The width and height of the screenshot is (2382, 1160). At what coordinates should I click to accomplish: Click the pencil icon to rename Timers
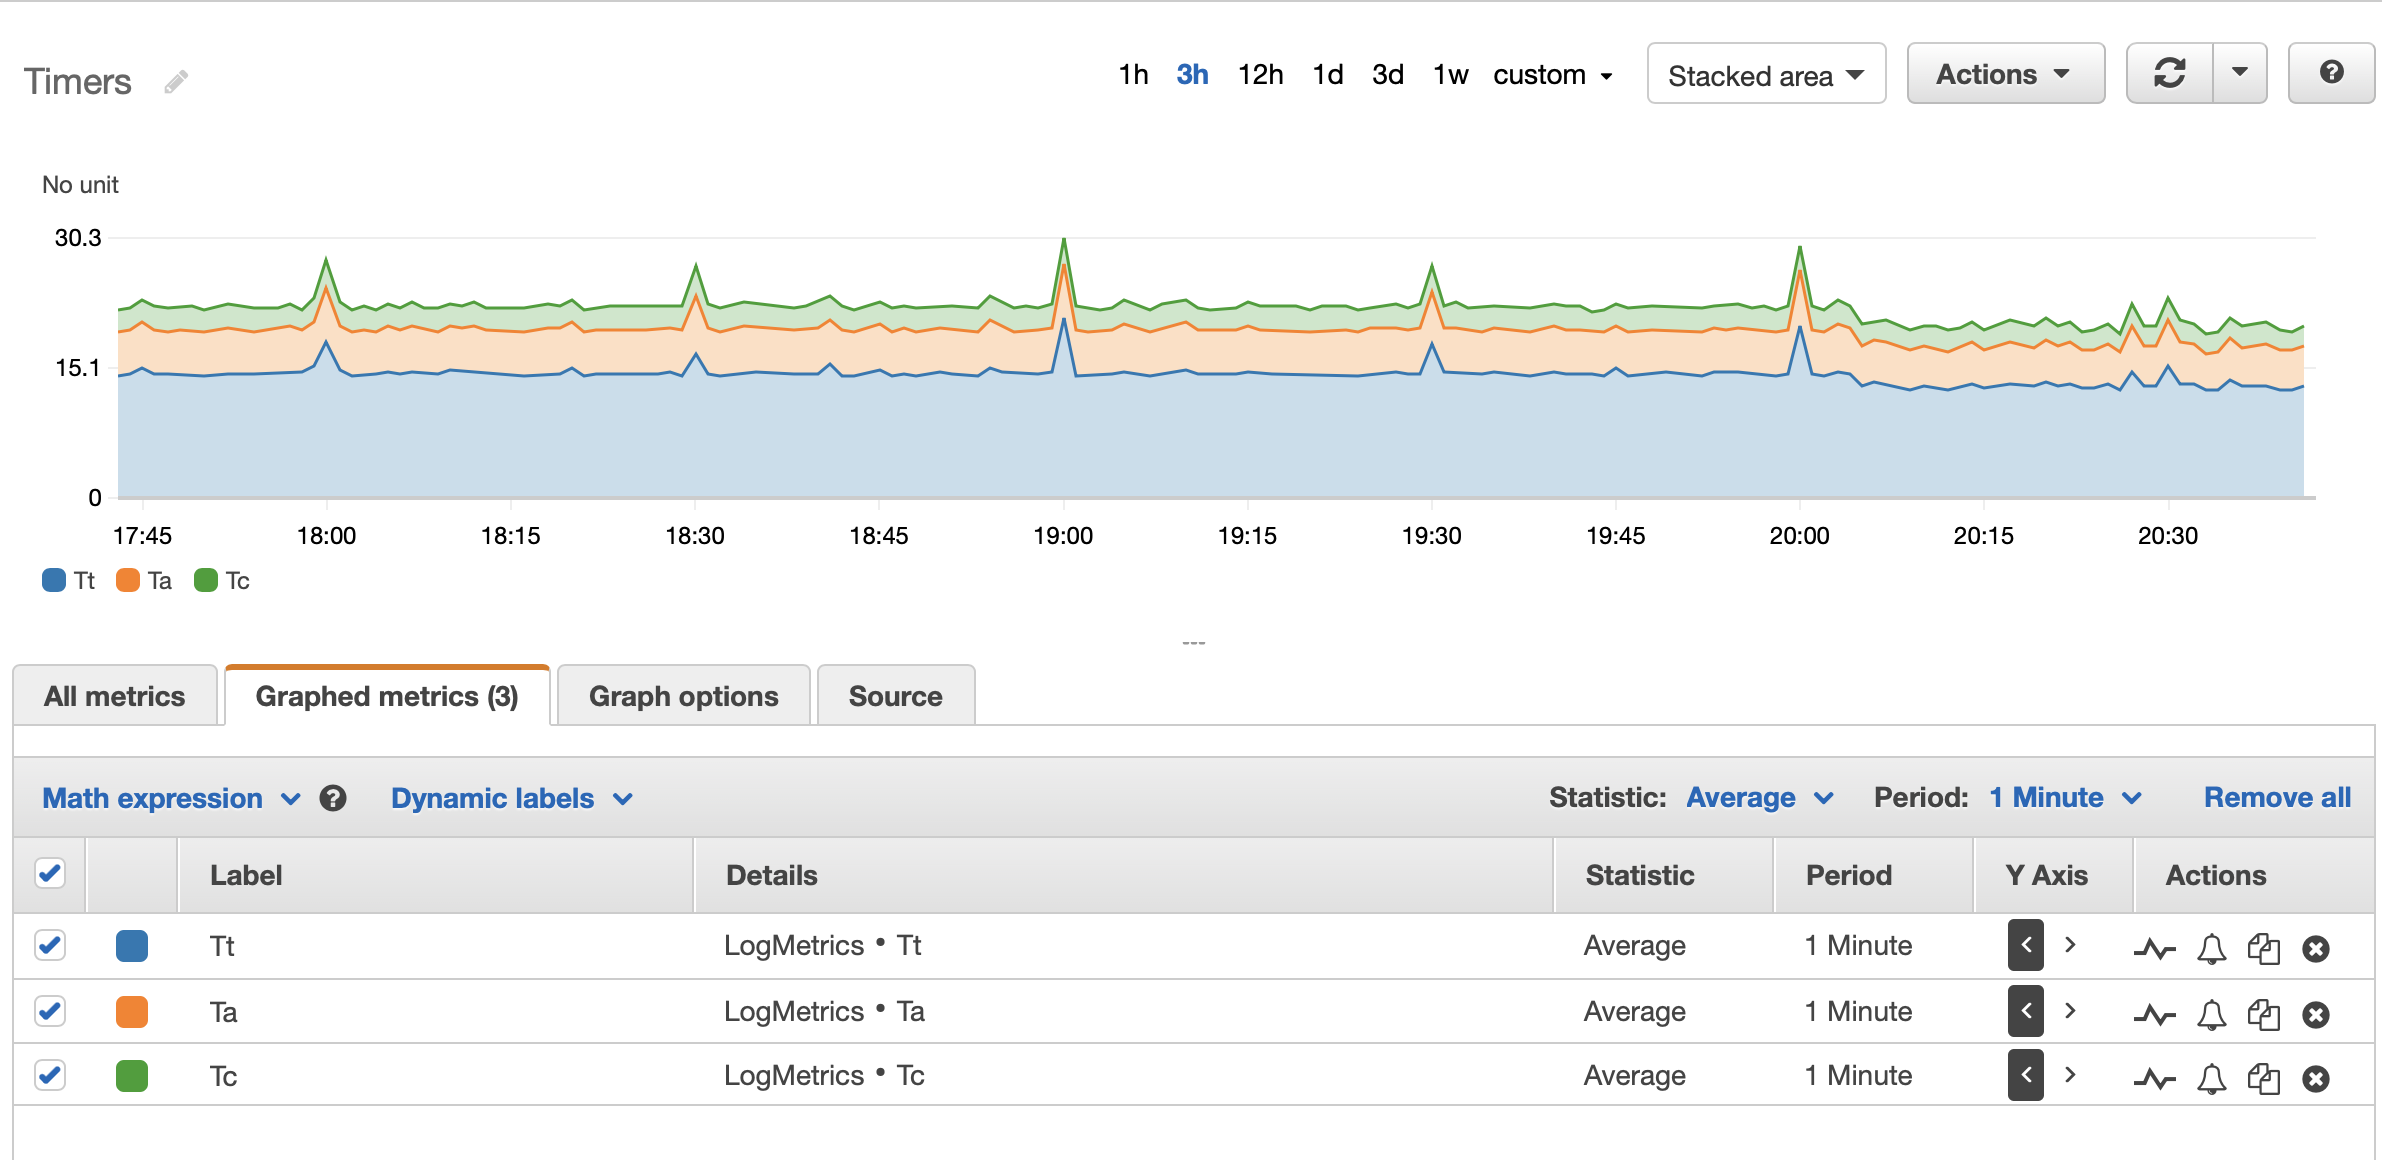coord(176,82)
